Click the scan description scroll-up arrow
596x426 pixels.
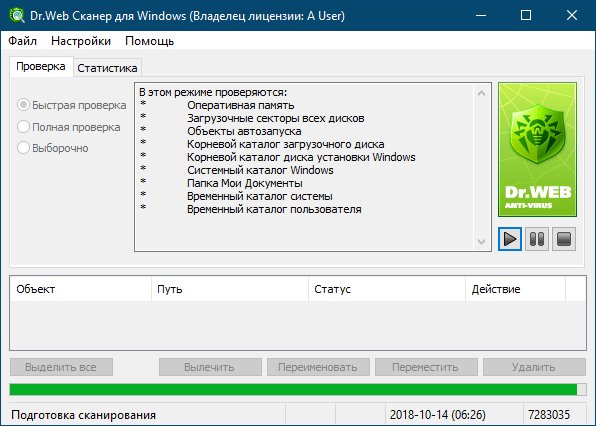[x=481, y=93]
